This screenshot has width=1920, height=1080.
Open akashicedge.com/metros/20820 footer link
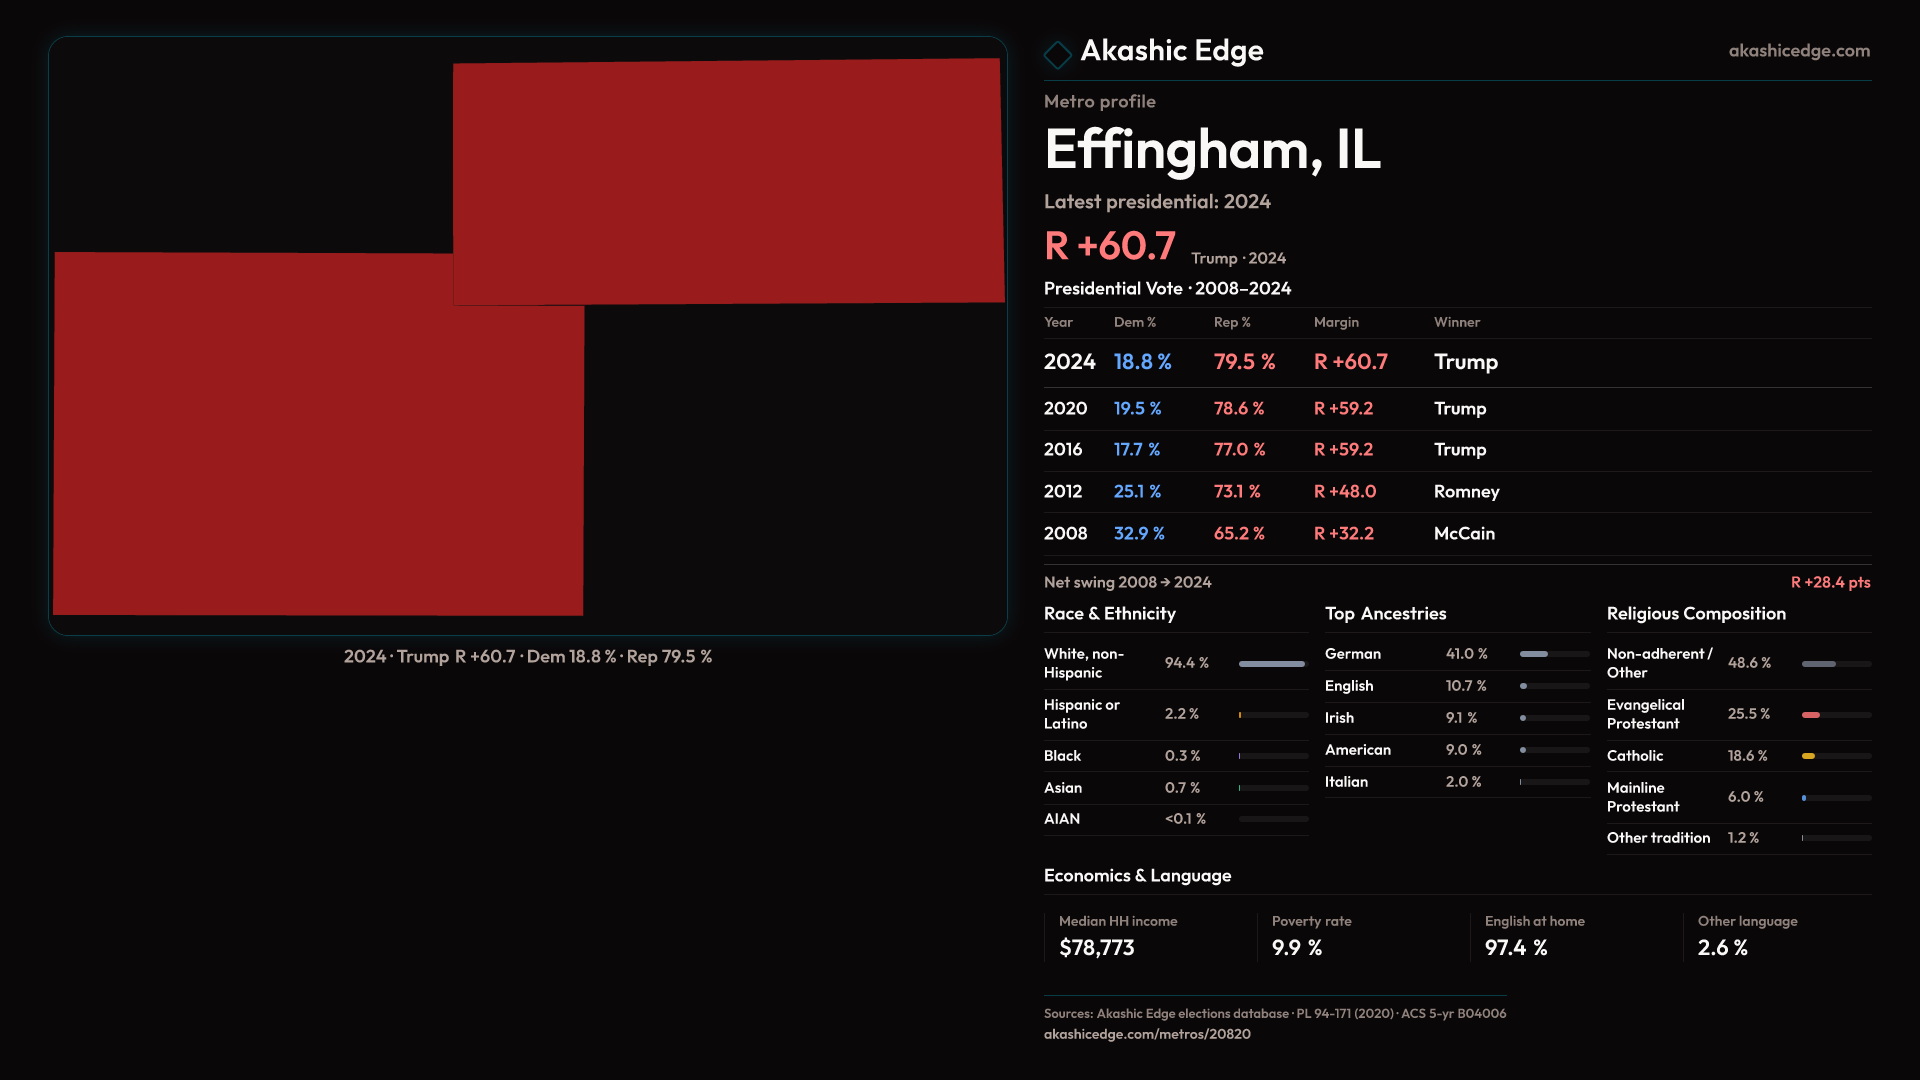click(1146, 1034)
